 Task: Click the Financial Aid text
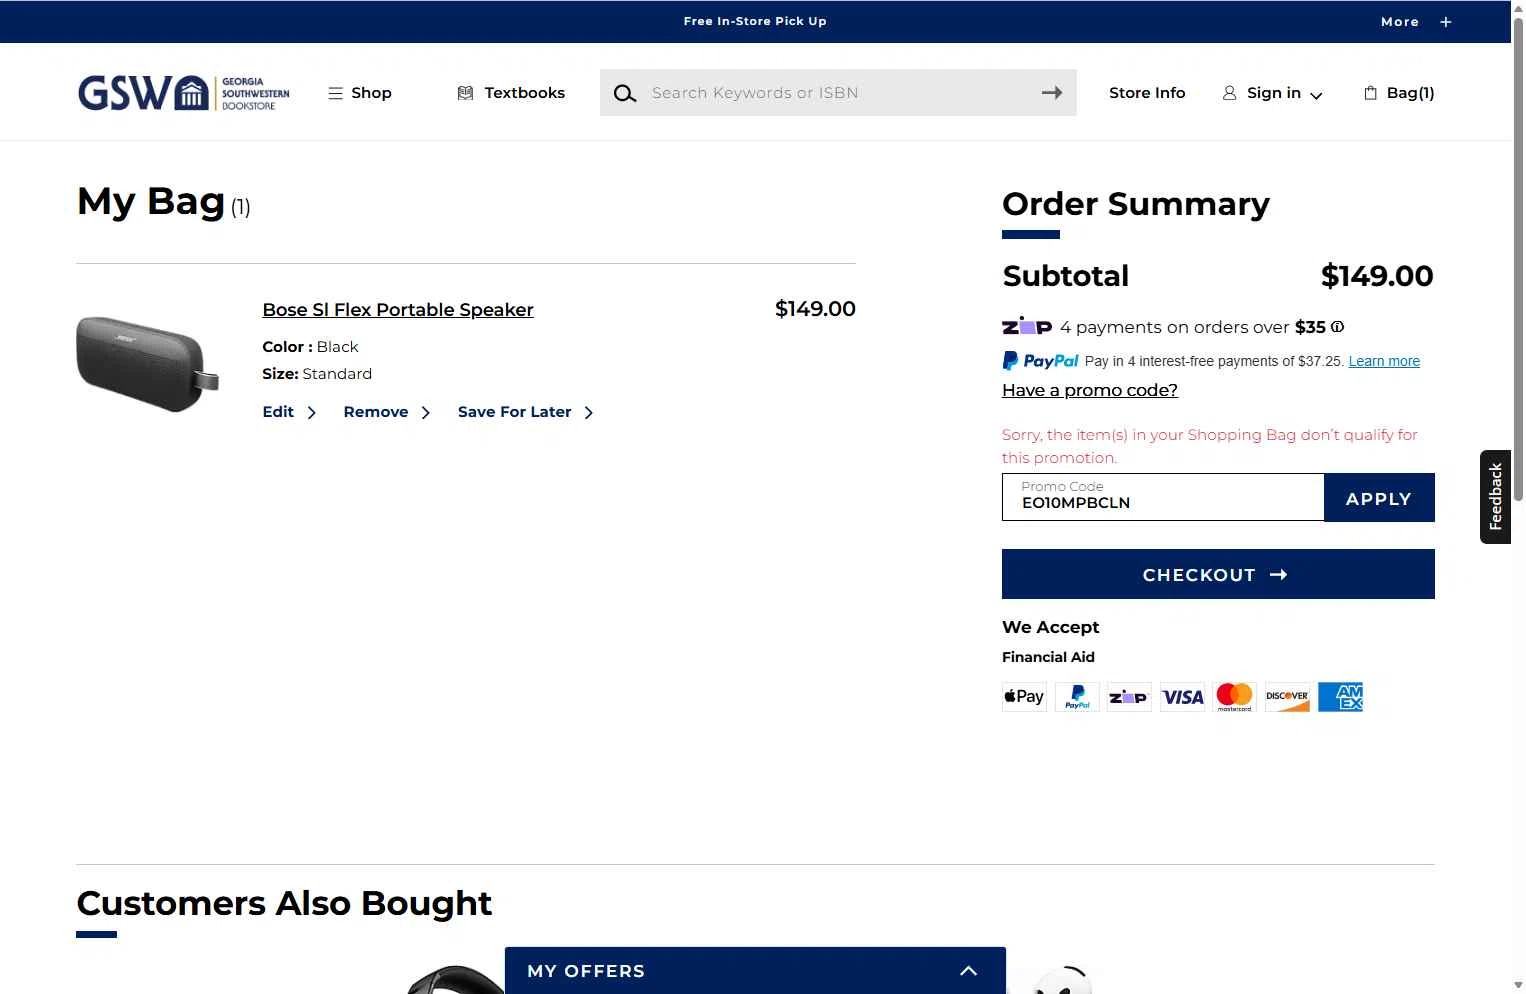coord(1048,657)
